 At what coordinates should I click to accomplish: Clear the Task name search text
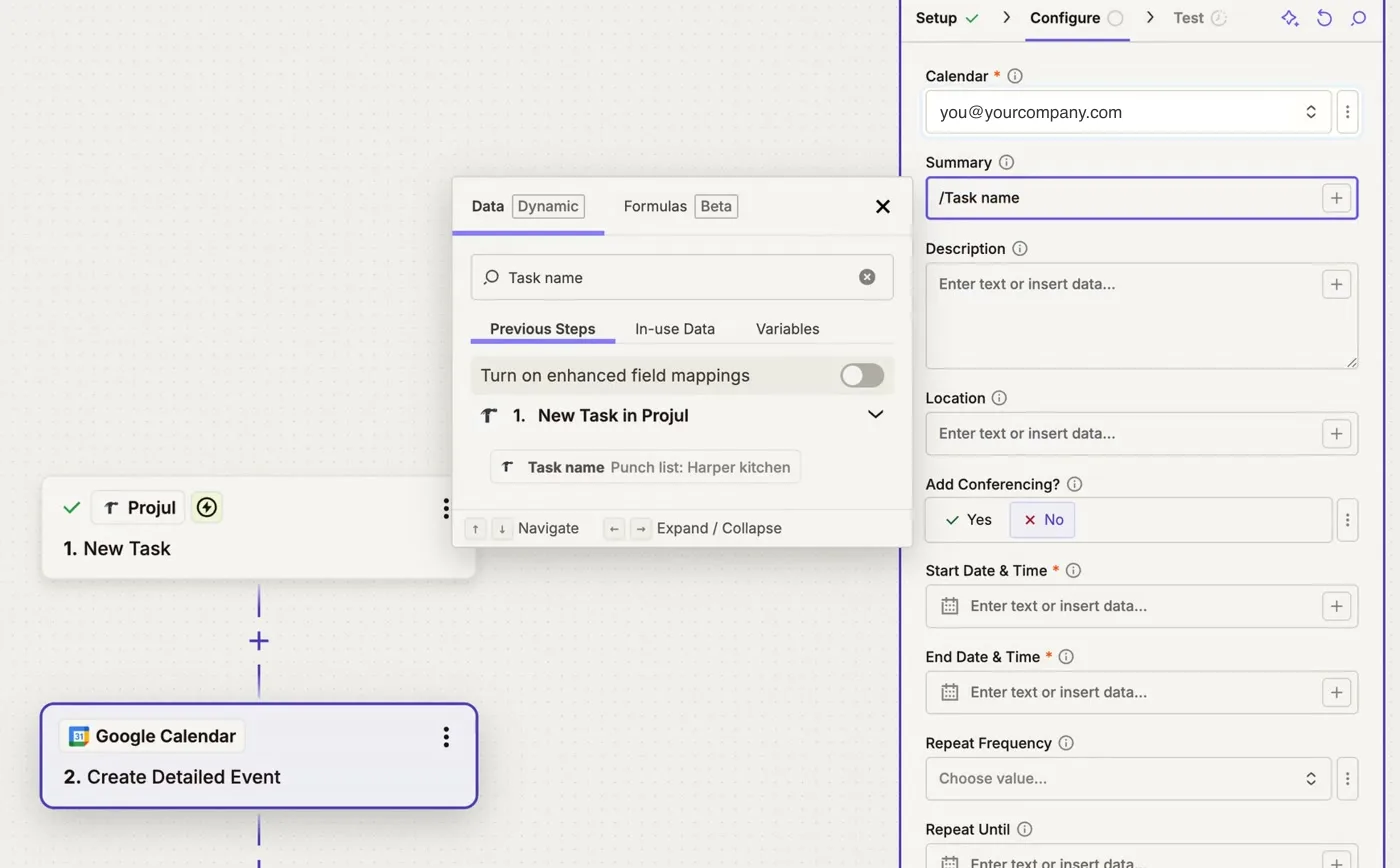[x=867, y=277]
